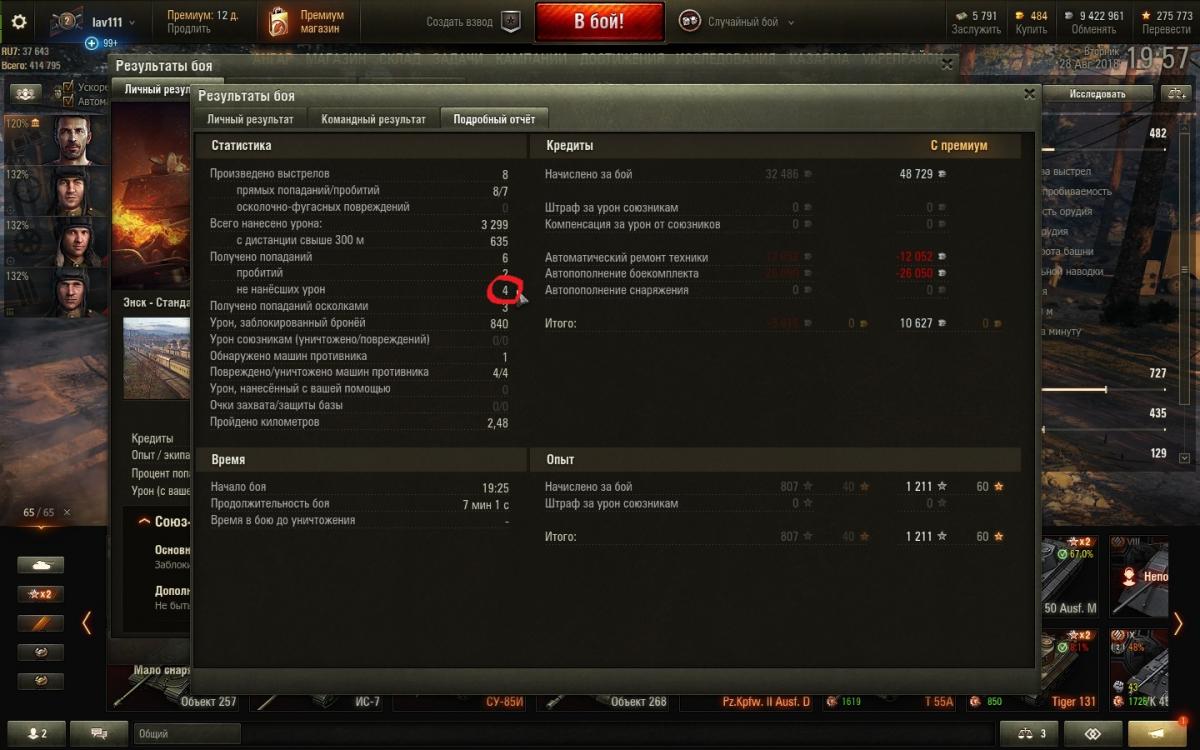Image resolution: width=1200 pixels, height=750 pixels.
Task: Toggle the x2 experience bonus filter
Action: coord(40,594)
